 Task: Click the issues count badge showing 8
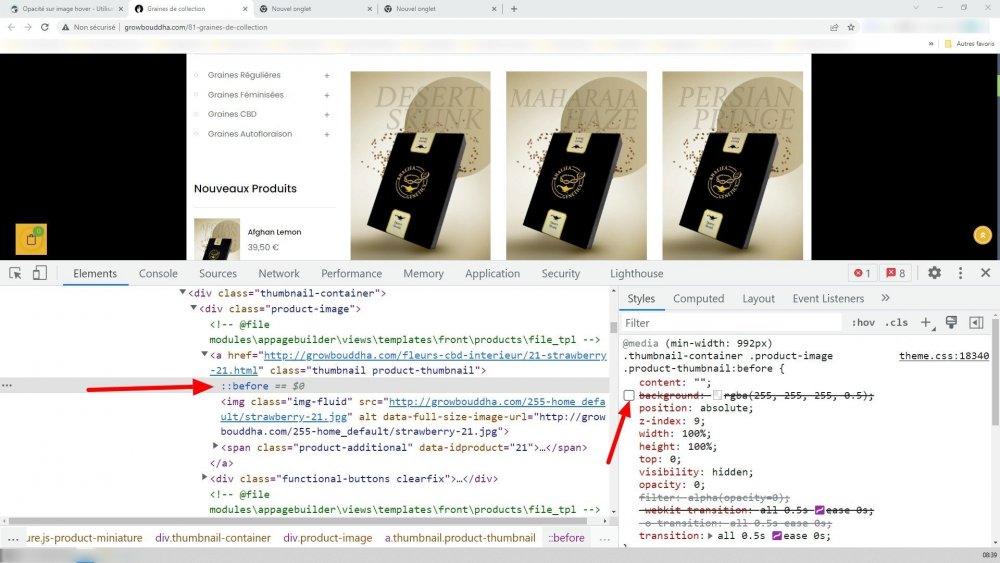coord(895,274)
